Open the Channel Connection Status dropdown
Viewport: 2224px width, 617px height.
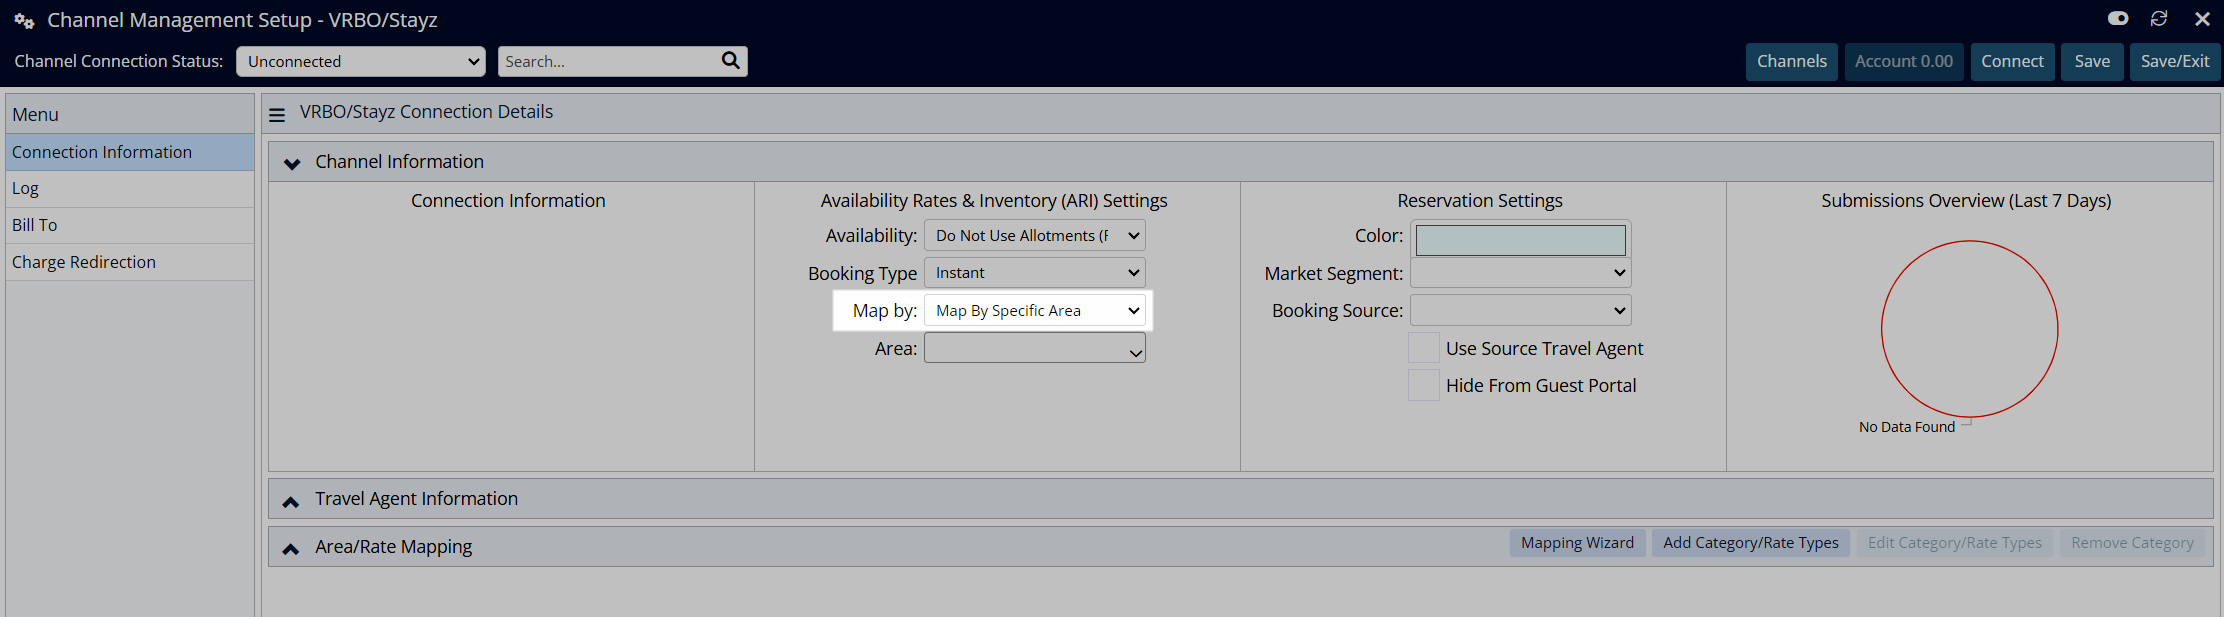(361, 61)
